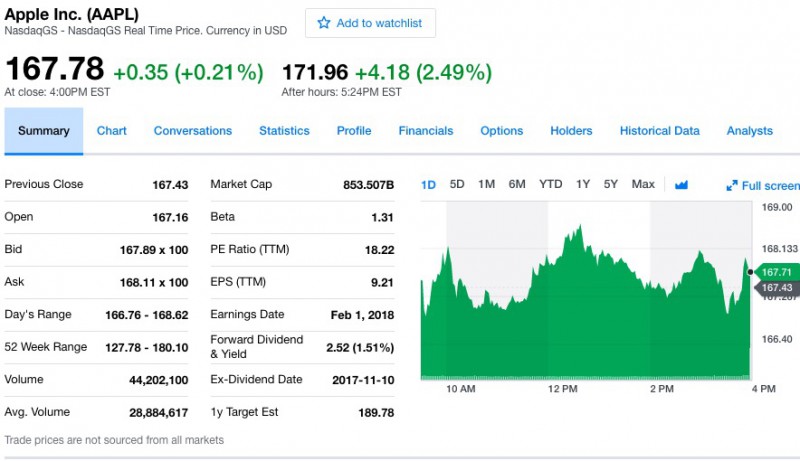
Task: Select the 1D chart range
Action: coord(429,185)
